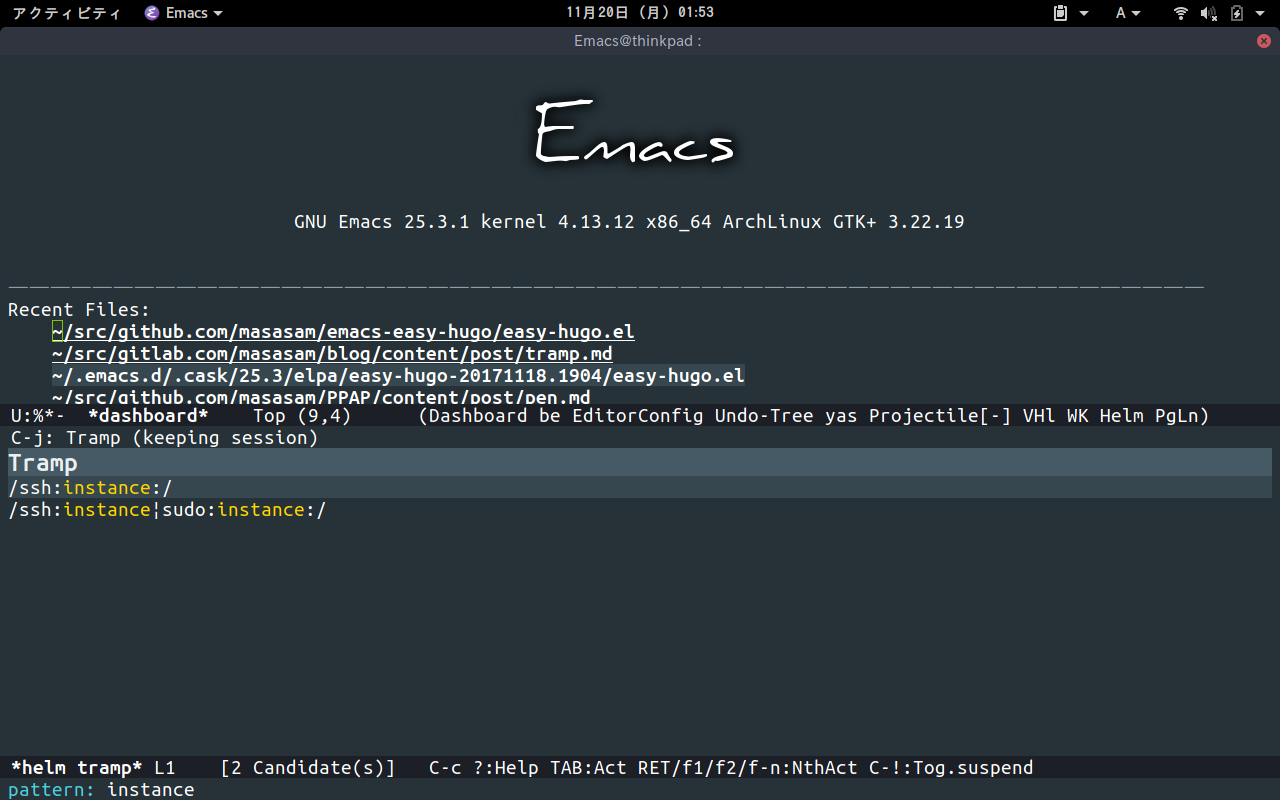This screenshot has width=1280, height=800.
Task: Click the pattern: input with instance
Action: (640, 790)
